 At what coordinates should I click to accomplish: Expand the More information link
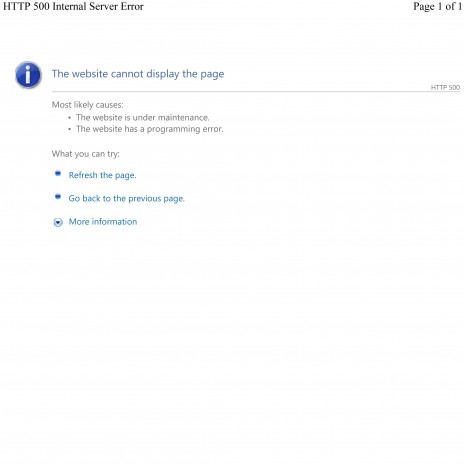(103, 222)
